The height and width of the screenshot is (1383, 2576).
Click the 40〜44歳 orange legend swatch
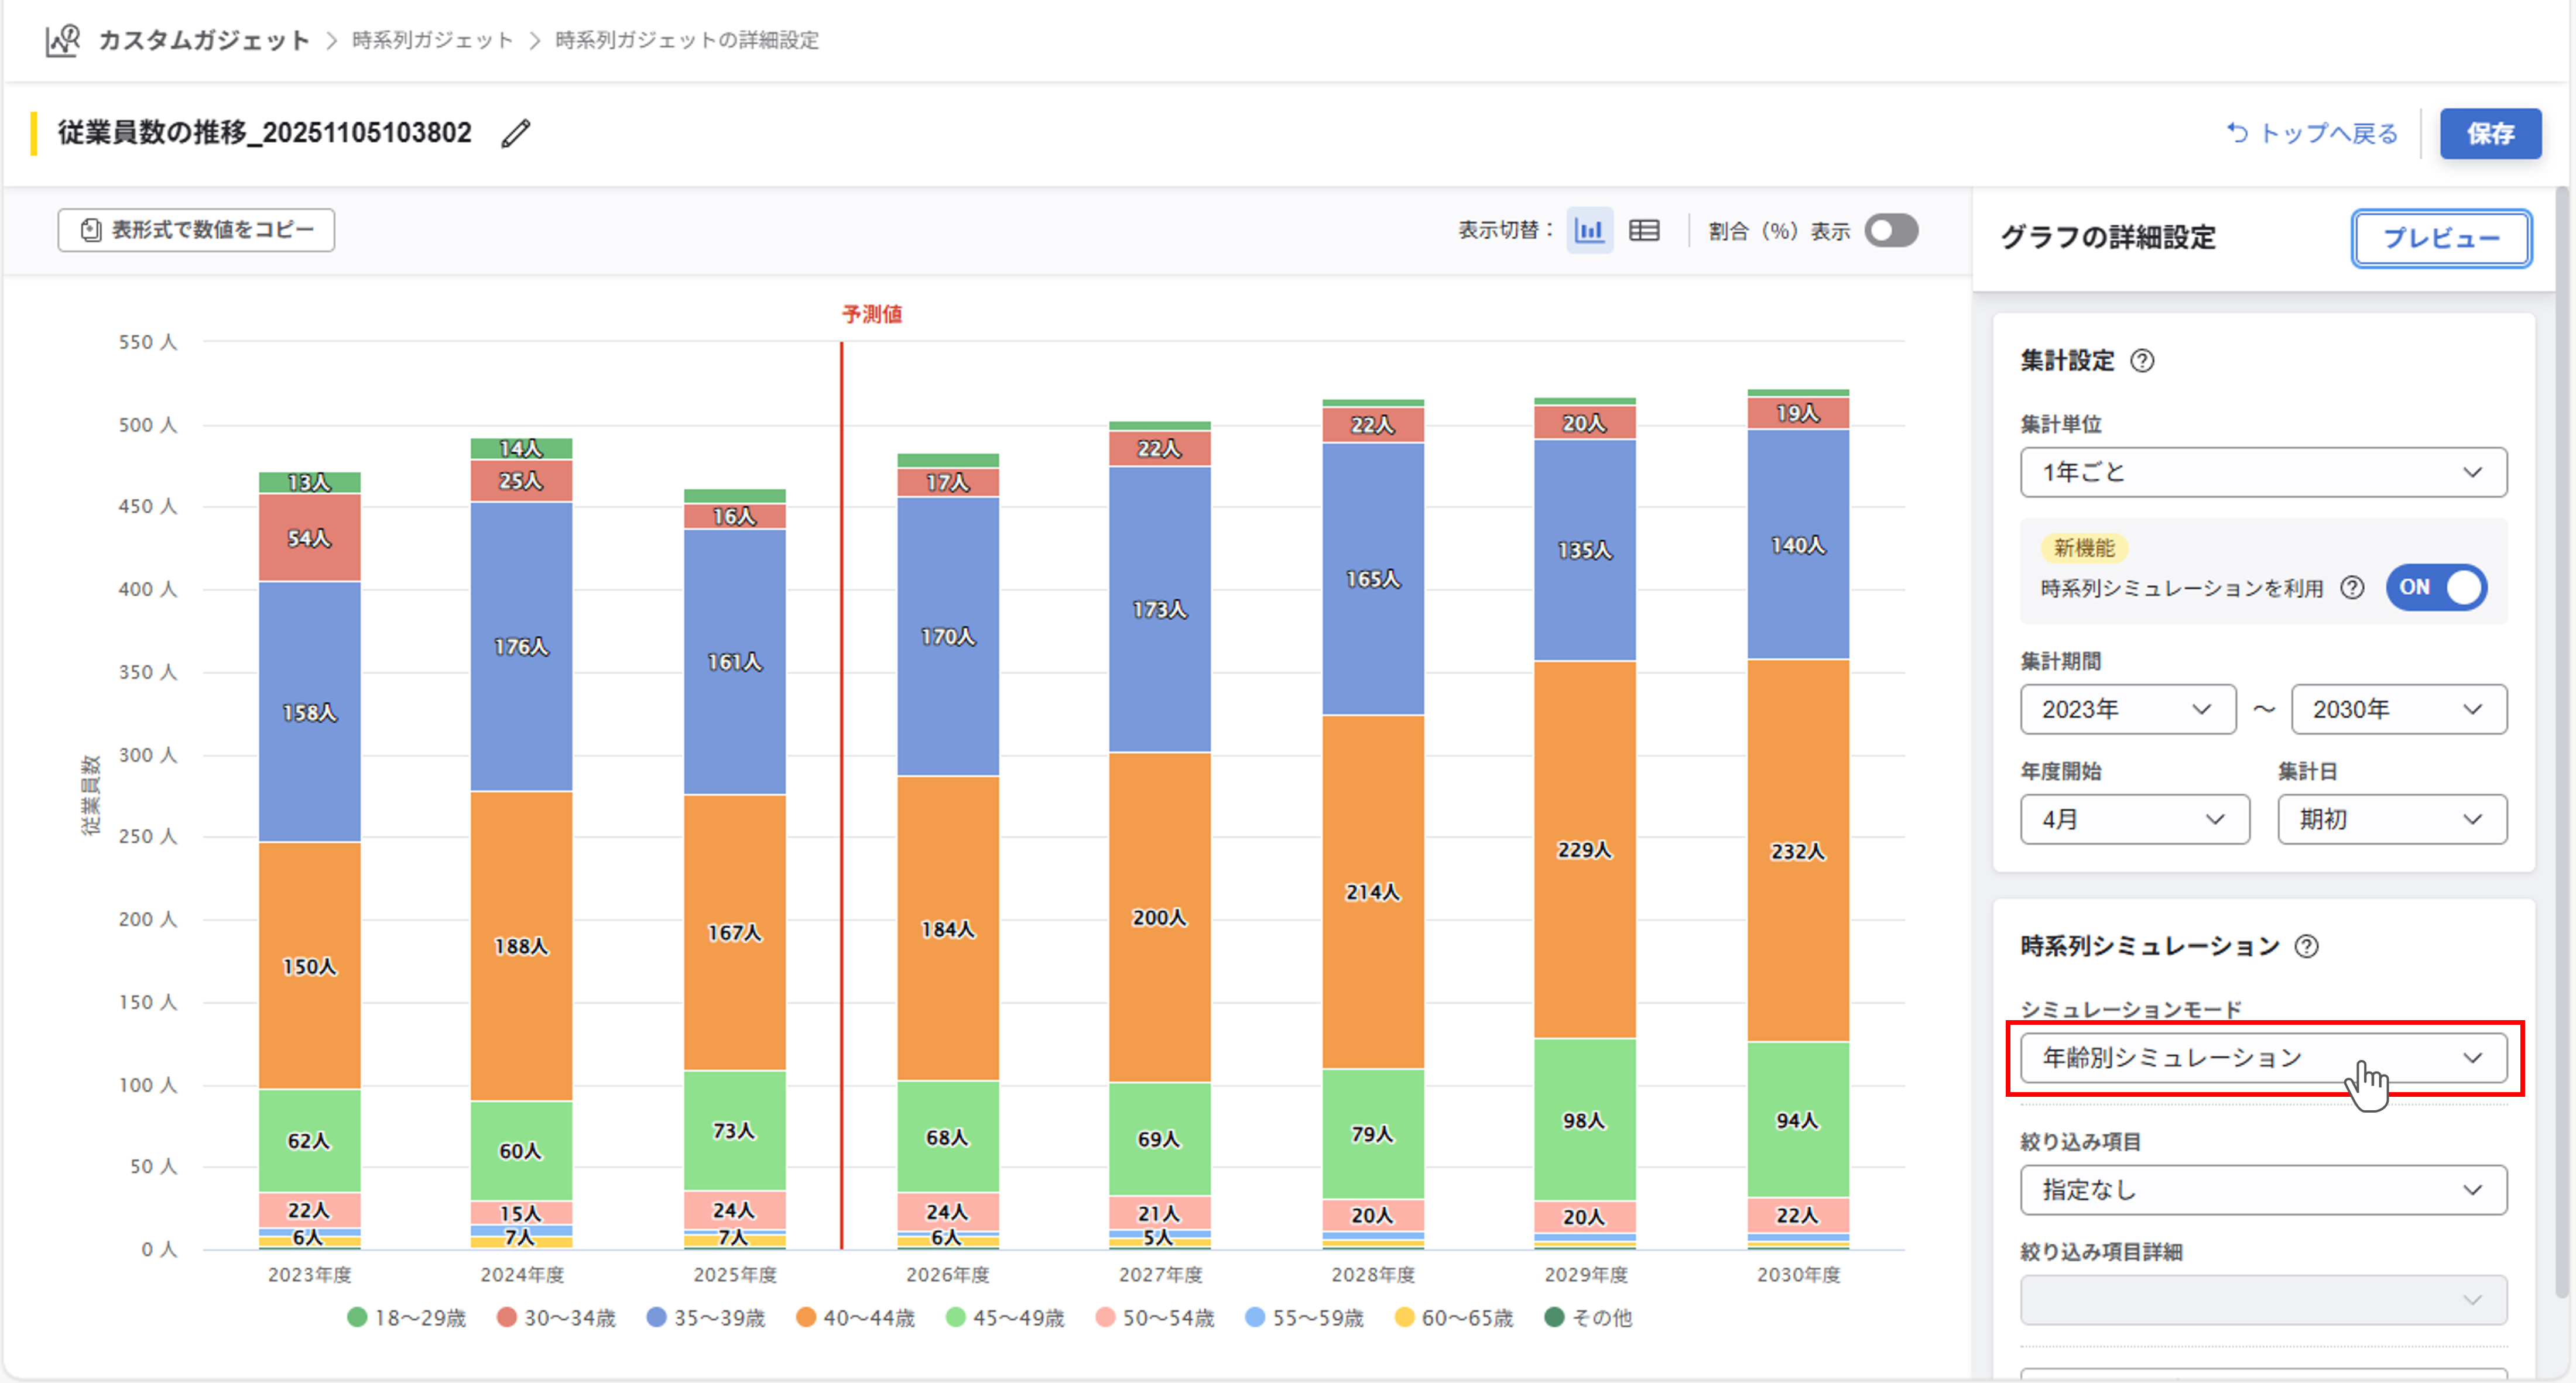[806, 1318]
